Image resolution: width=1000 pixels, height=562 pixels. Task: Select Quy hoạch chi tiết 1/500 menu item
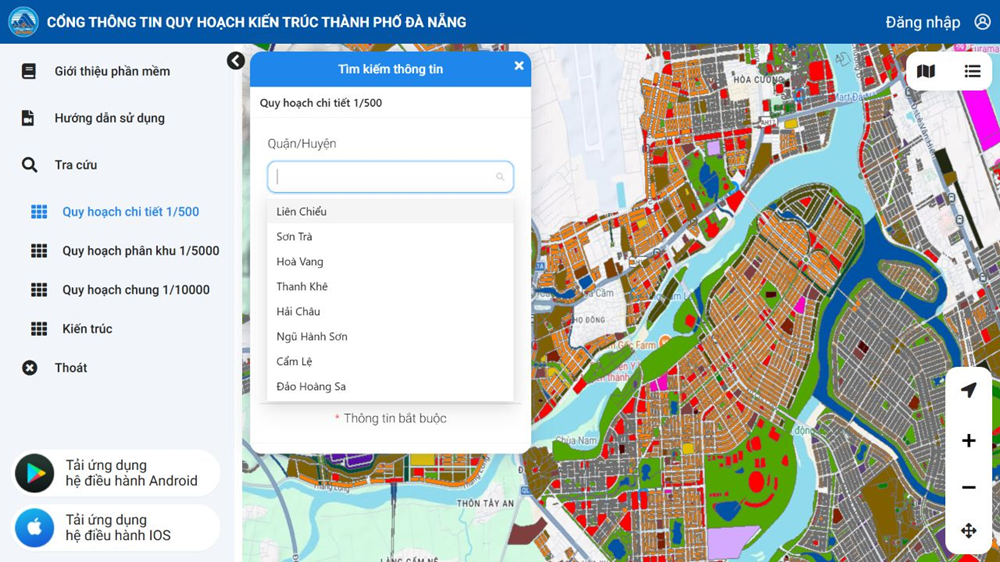click(131, 212)
